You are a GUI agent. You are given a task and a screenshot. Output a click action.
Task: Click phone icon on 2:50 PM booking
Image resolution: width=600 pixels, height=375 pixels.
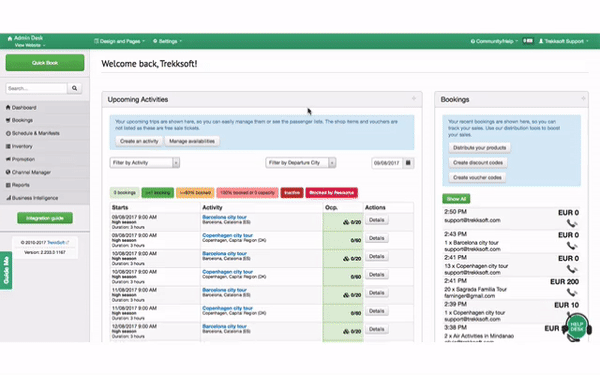click(572, 223)
